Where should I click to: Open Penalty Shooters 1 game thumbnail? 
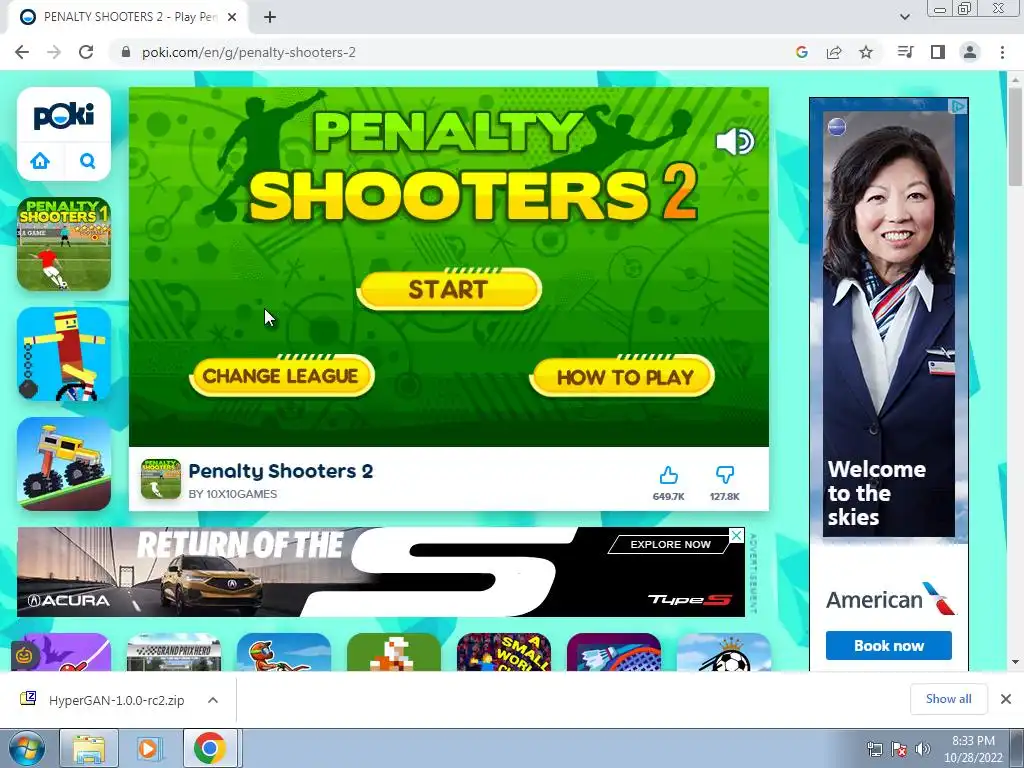click(x=63, y=244)
